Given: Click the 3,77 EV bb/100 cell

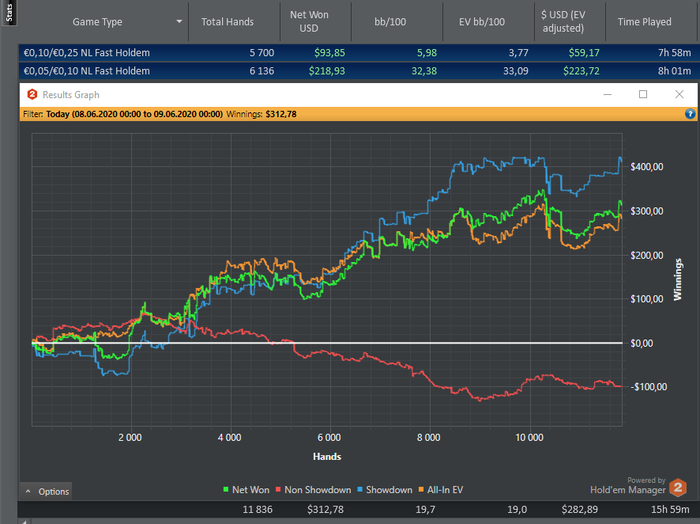Looking at the screenshot, I should click(x=518, y=53).
